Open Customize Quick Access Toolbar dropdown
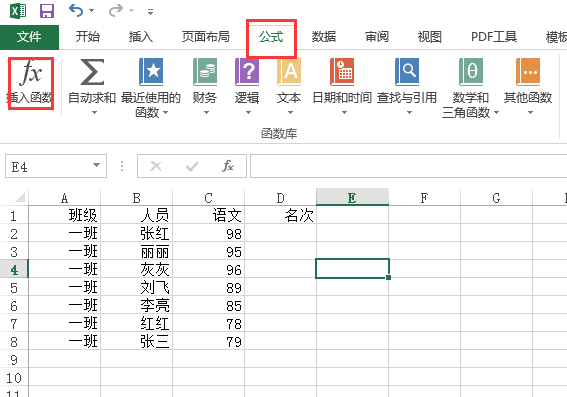Screen dimensions: 567x397 (150, 12)
